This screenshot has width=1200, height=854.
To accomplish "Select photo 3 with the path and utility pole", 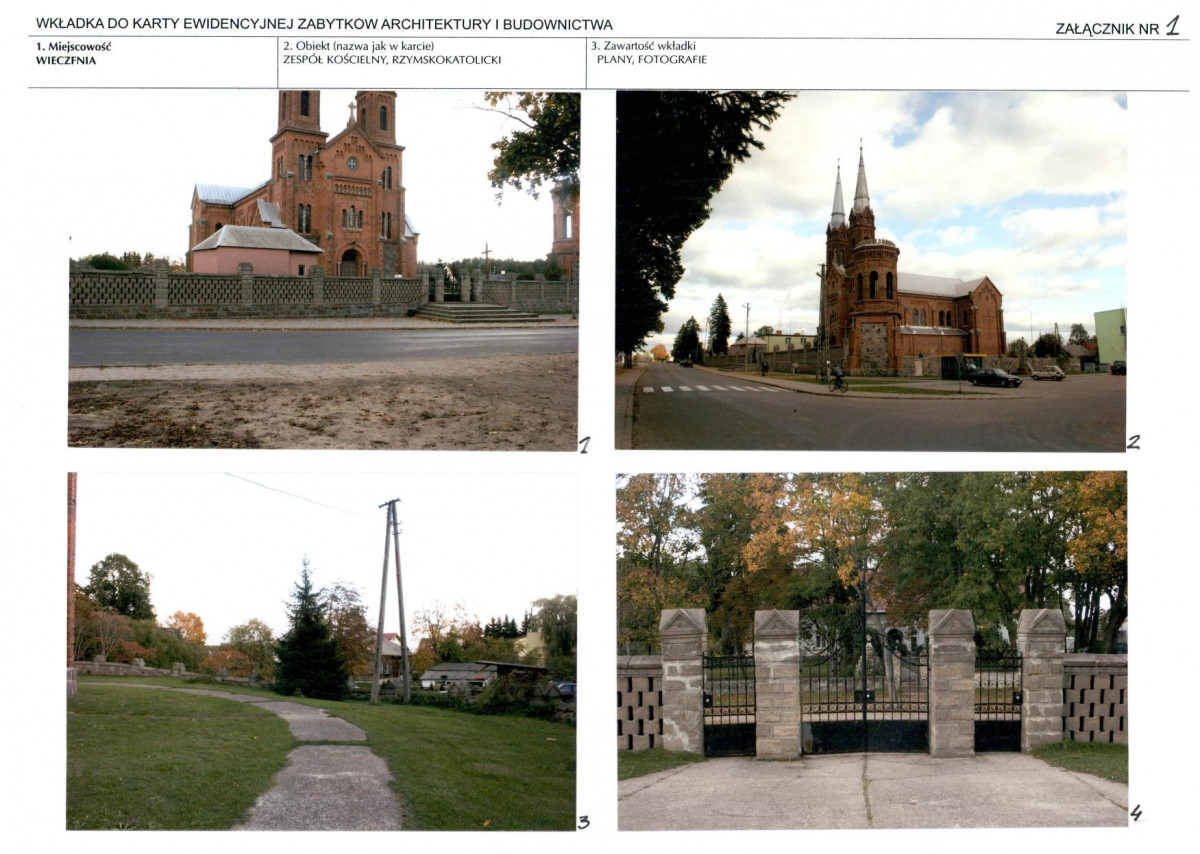I will (x=321, y=651).
